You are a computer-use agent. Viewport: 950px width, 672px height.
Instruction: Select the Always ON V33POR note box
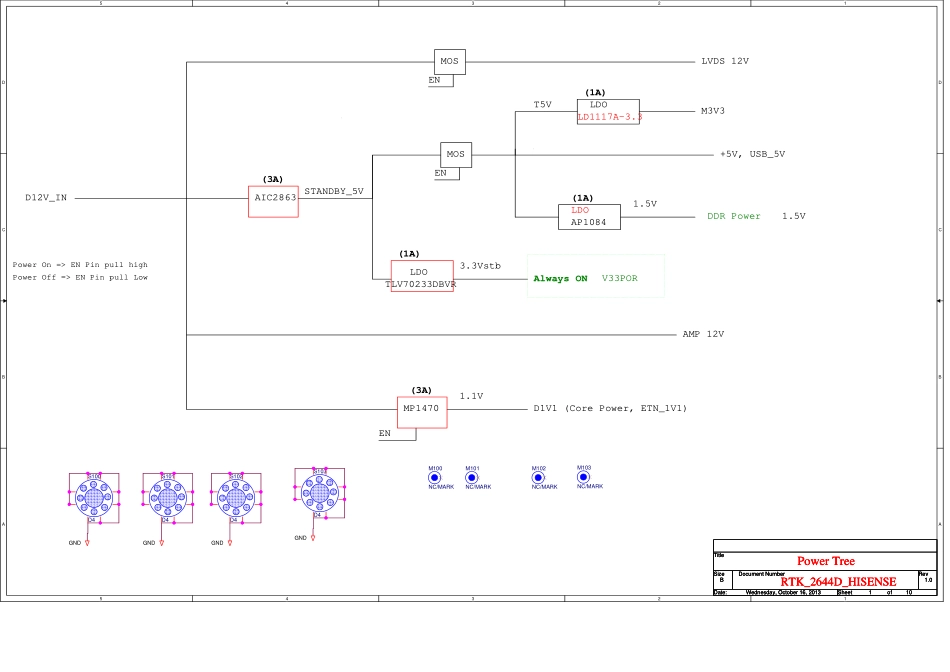[x=596, y=277]
